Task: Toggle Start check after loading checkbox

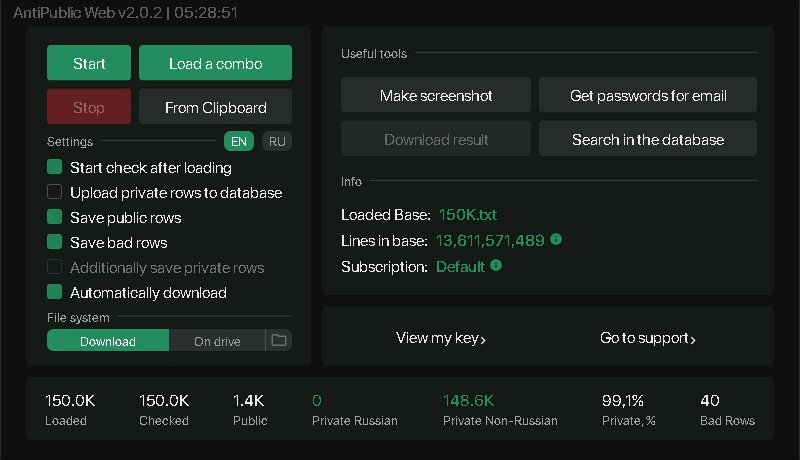Action: pos(55,168)
